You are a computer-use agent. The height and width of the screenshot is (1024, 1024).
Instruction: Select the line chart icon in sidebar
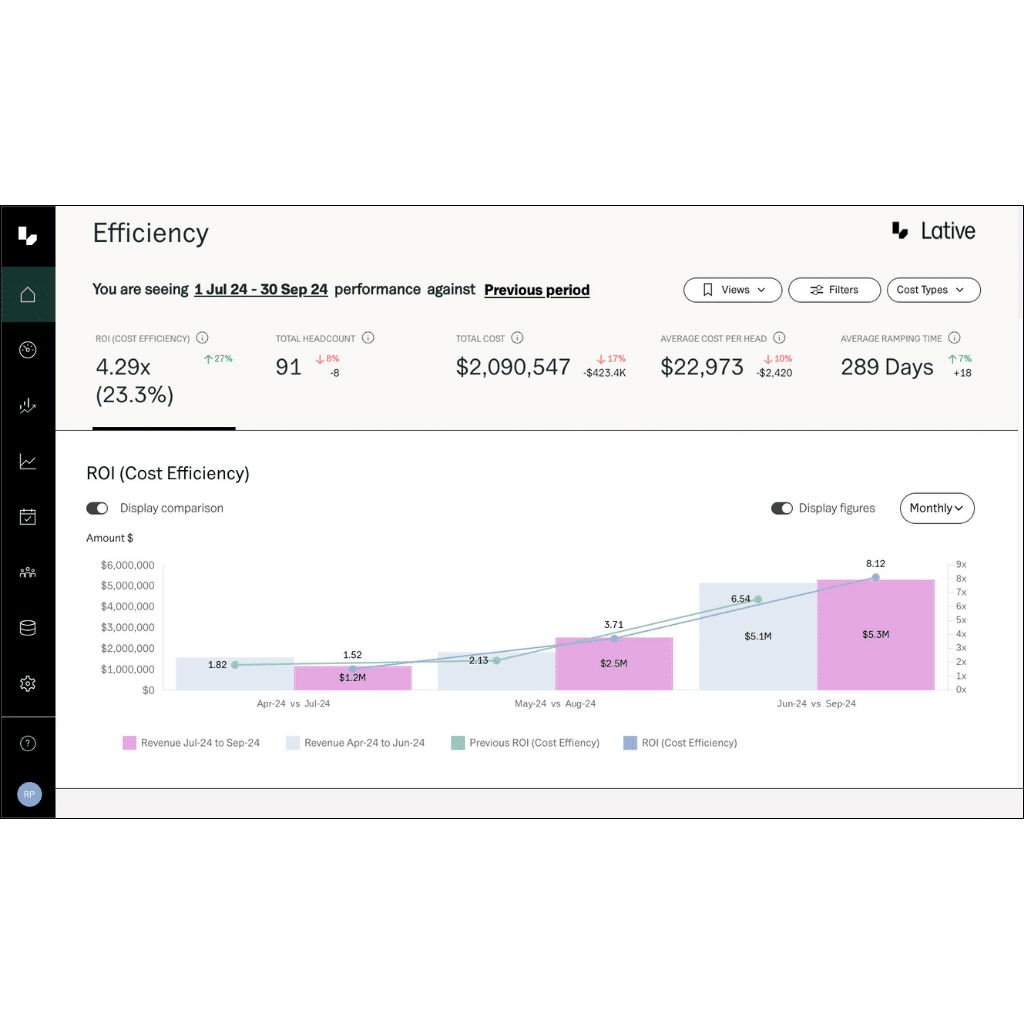coord(28,460)
